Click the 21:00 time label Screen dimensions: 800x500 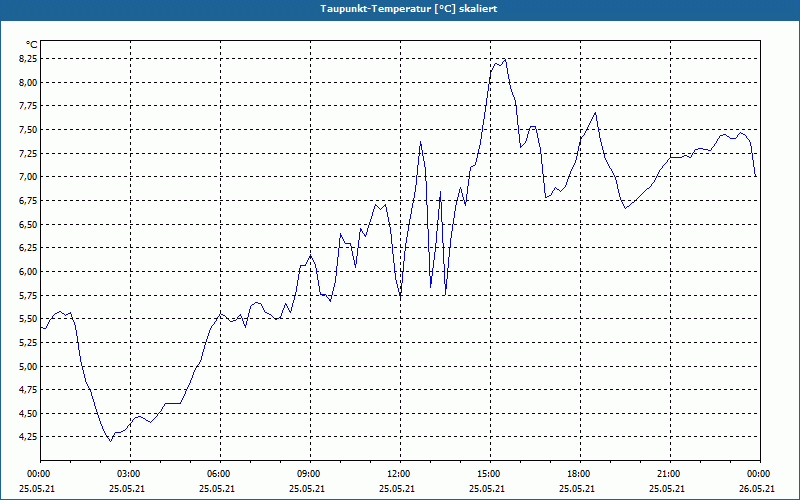(x=670, y=474)
